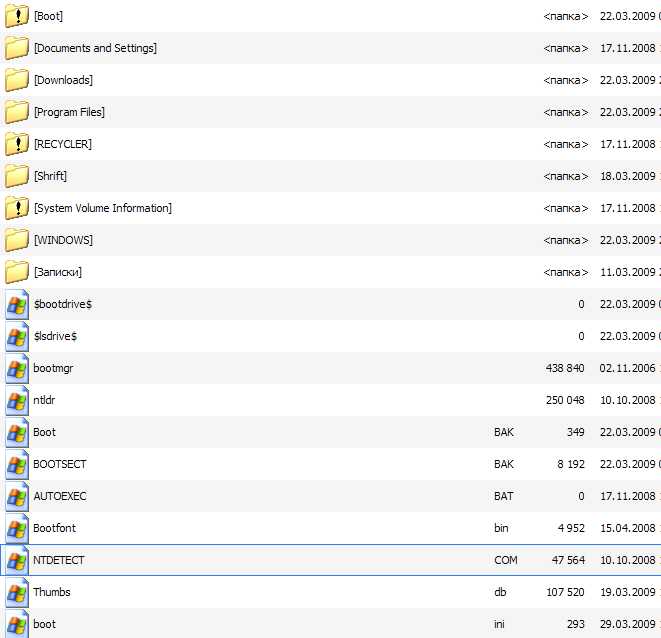Click the 107 520 size of Thumbs

[565, 593]
